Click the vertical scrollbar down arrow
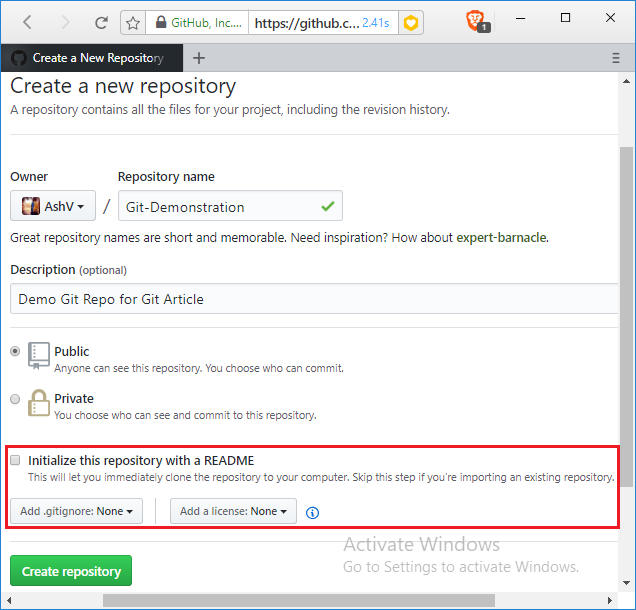Viewport: 636px width, 610px height. coord(627,583)
